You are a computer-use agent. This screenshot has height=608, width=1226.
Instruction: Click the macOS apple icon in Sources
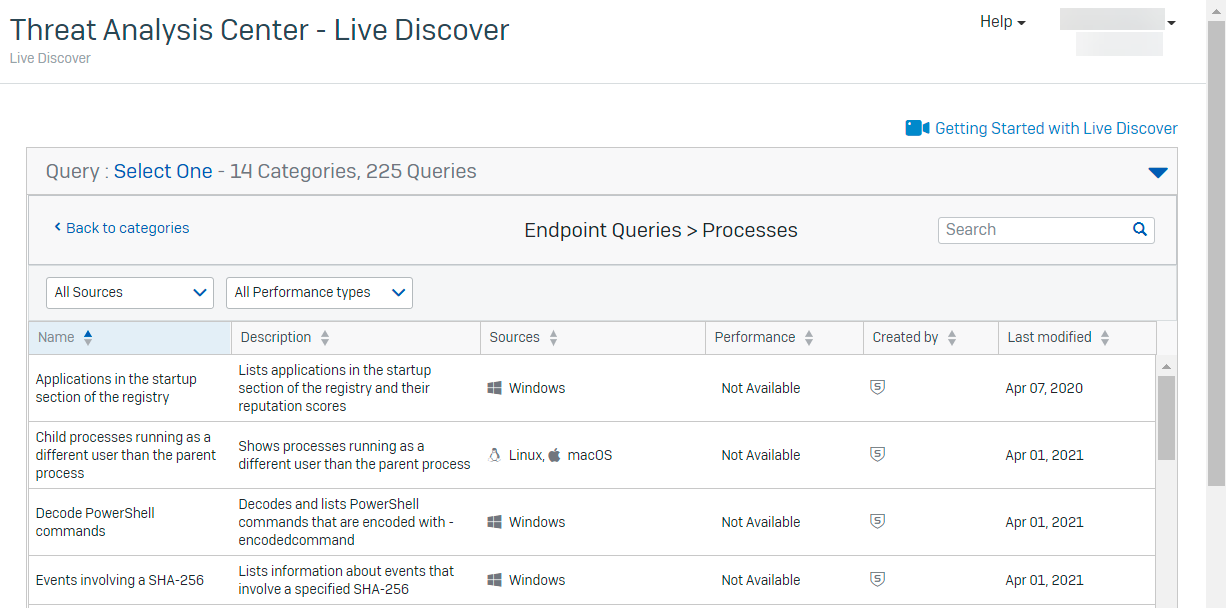pos(554,455)
